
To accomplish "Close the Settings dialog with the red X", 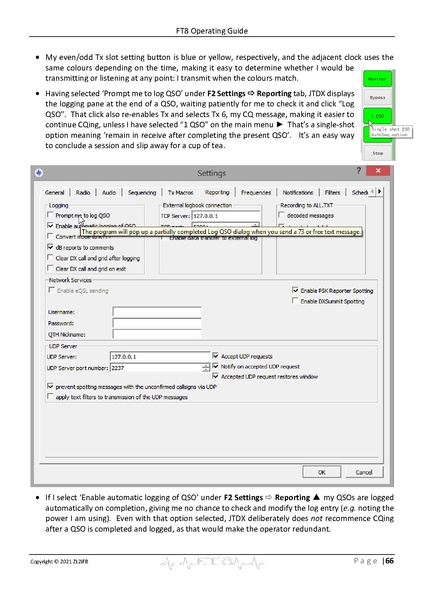I will 378,171.
